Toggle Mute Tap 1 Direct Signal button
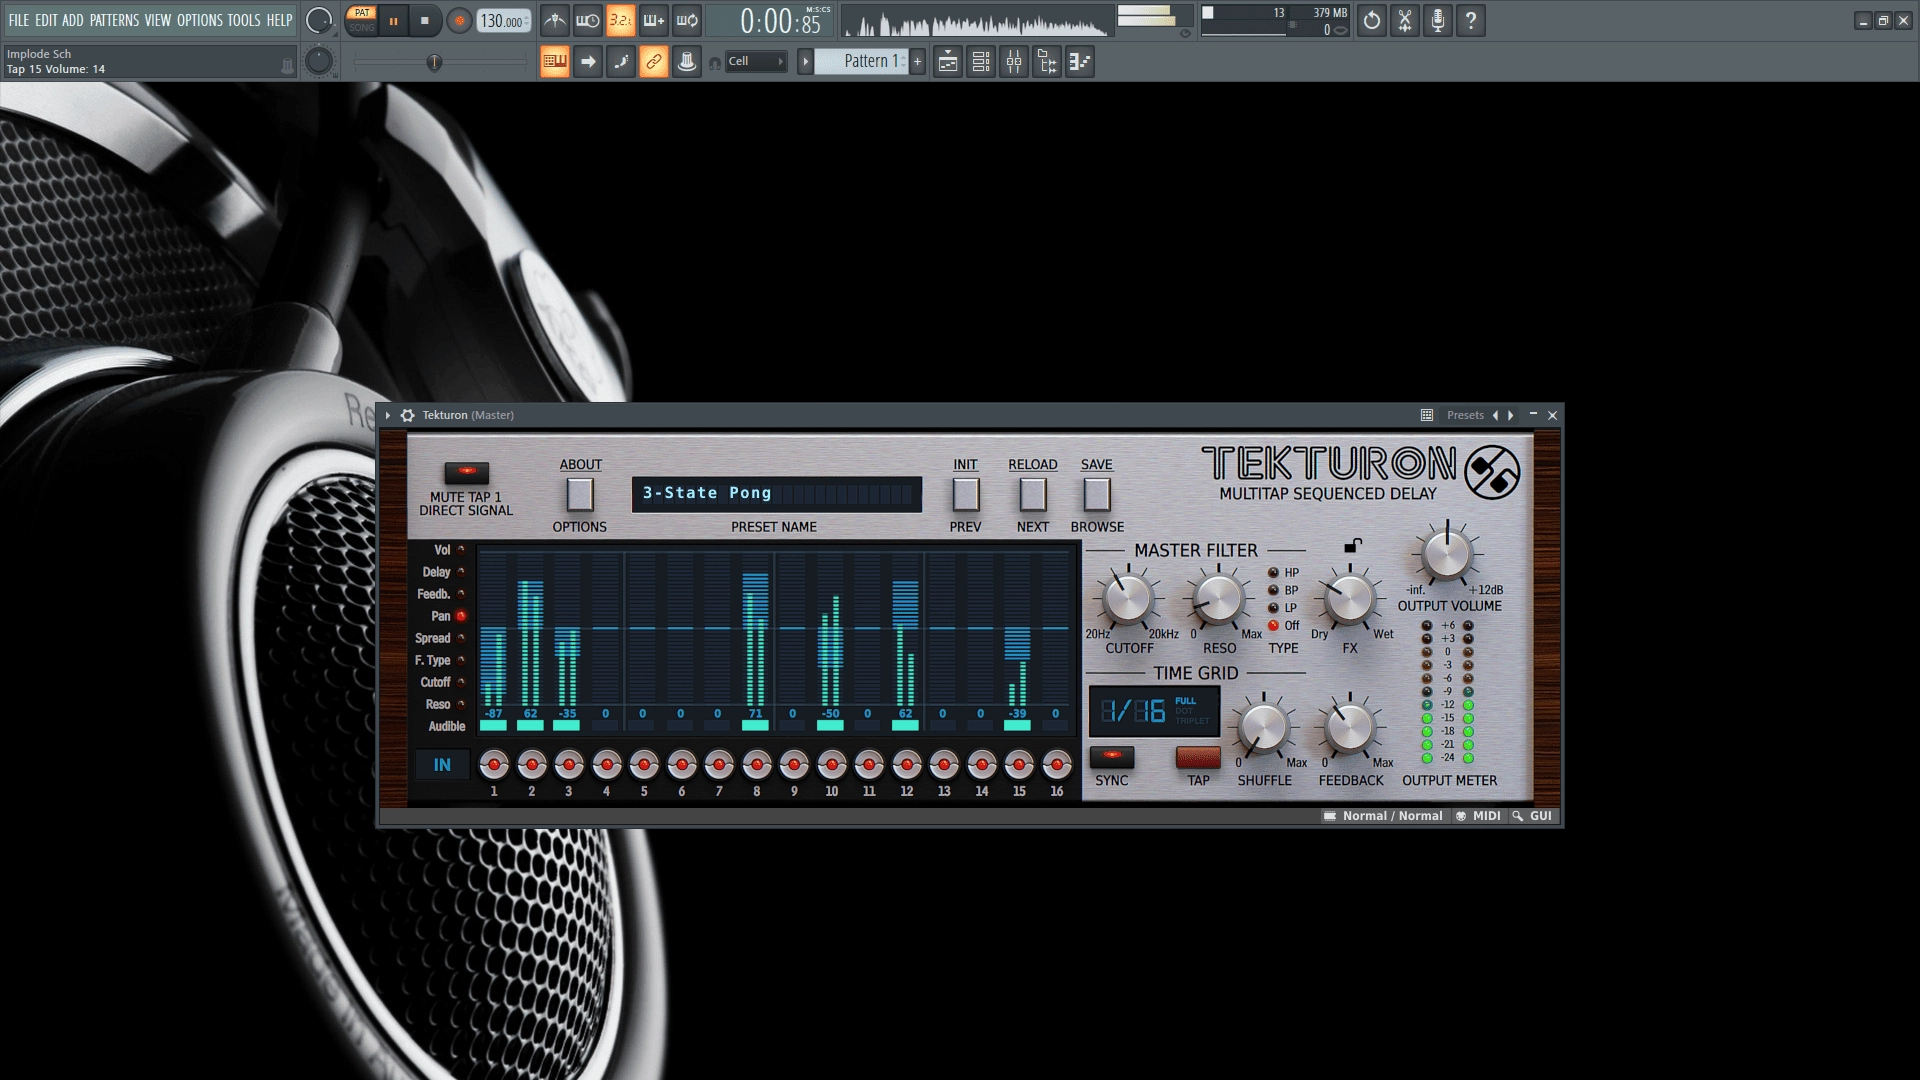Screen dimensions: 1920x1080 (x=467, y=472)
